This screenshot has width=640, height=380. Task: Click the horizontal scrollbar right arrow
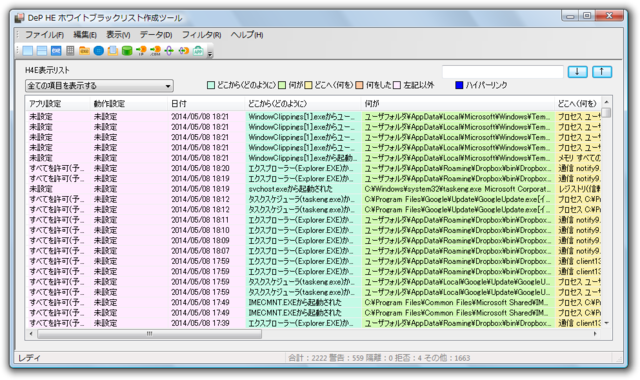pos(595,334)
